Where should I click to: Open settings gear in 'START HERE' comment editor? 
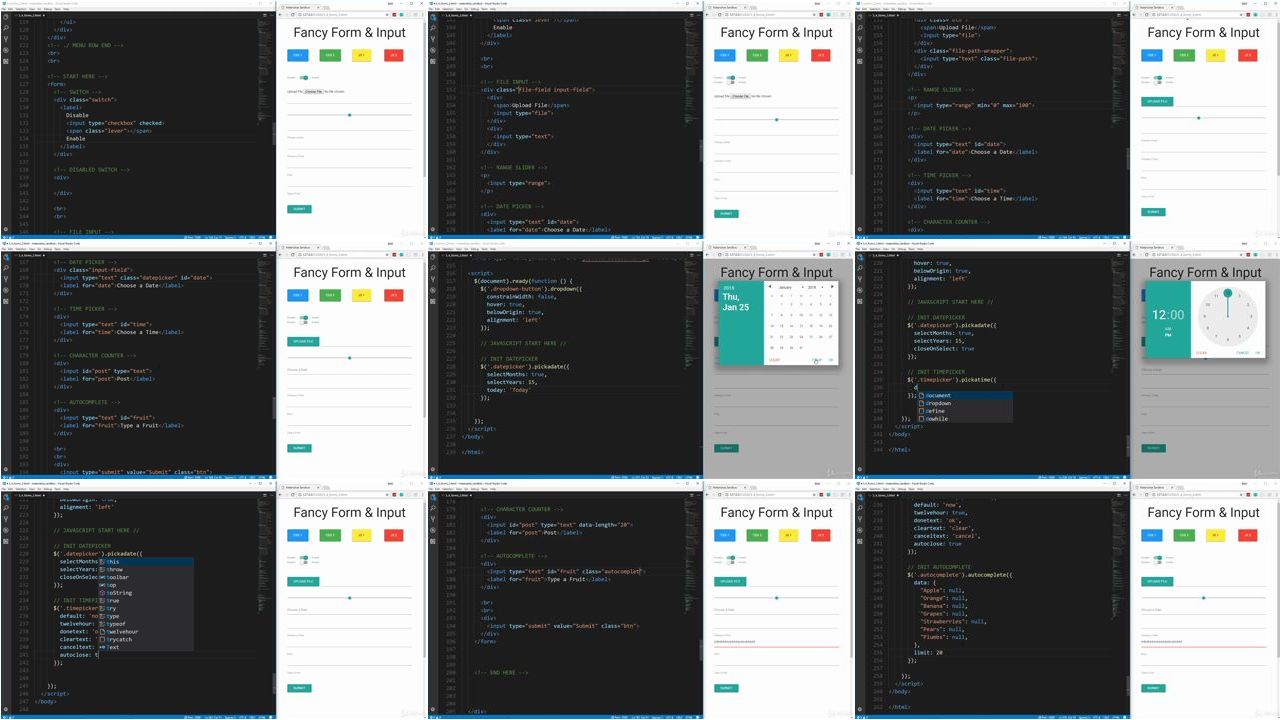6,229
